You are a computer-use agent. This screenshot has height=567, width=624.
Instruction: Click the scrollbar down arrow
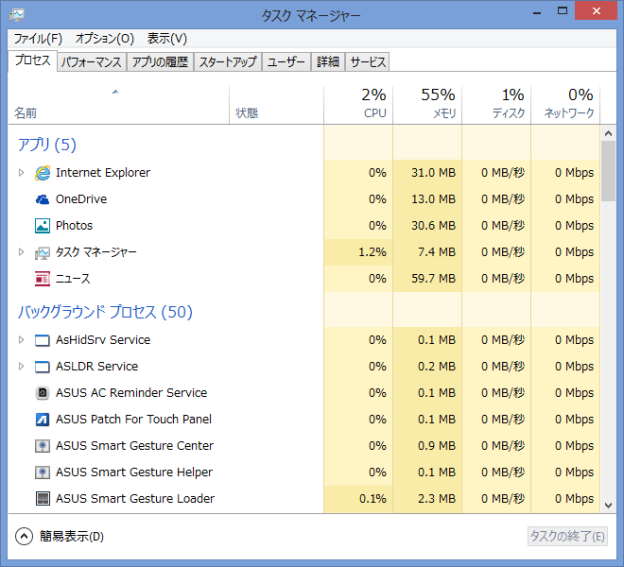click(608, 505)
